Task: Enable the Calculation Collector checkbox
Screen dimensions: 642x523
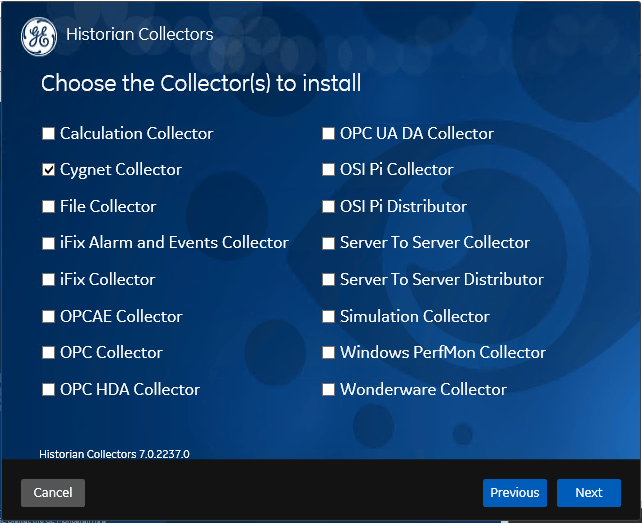Action: click(48, 134)
